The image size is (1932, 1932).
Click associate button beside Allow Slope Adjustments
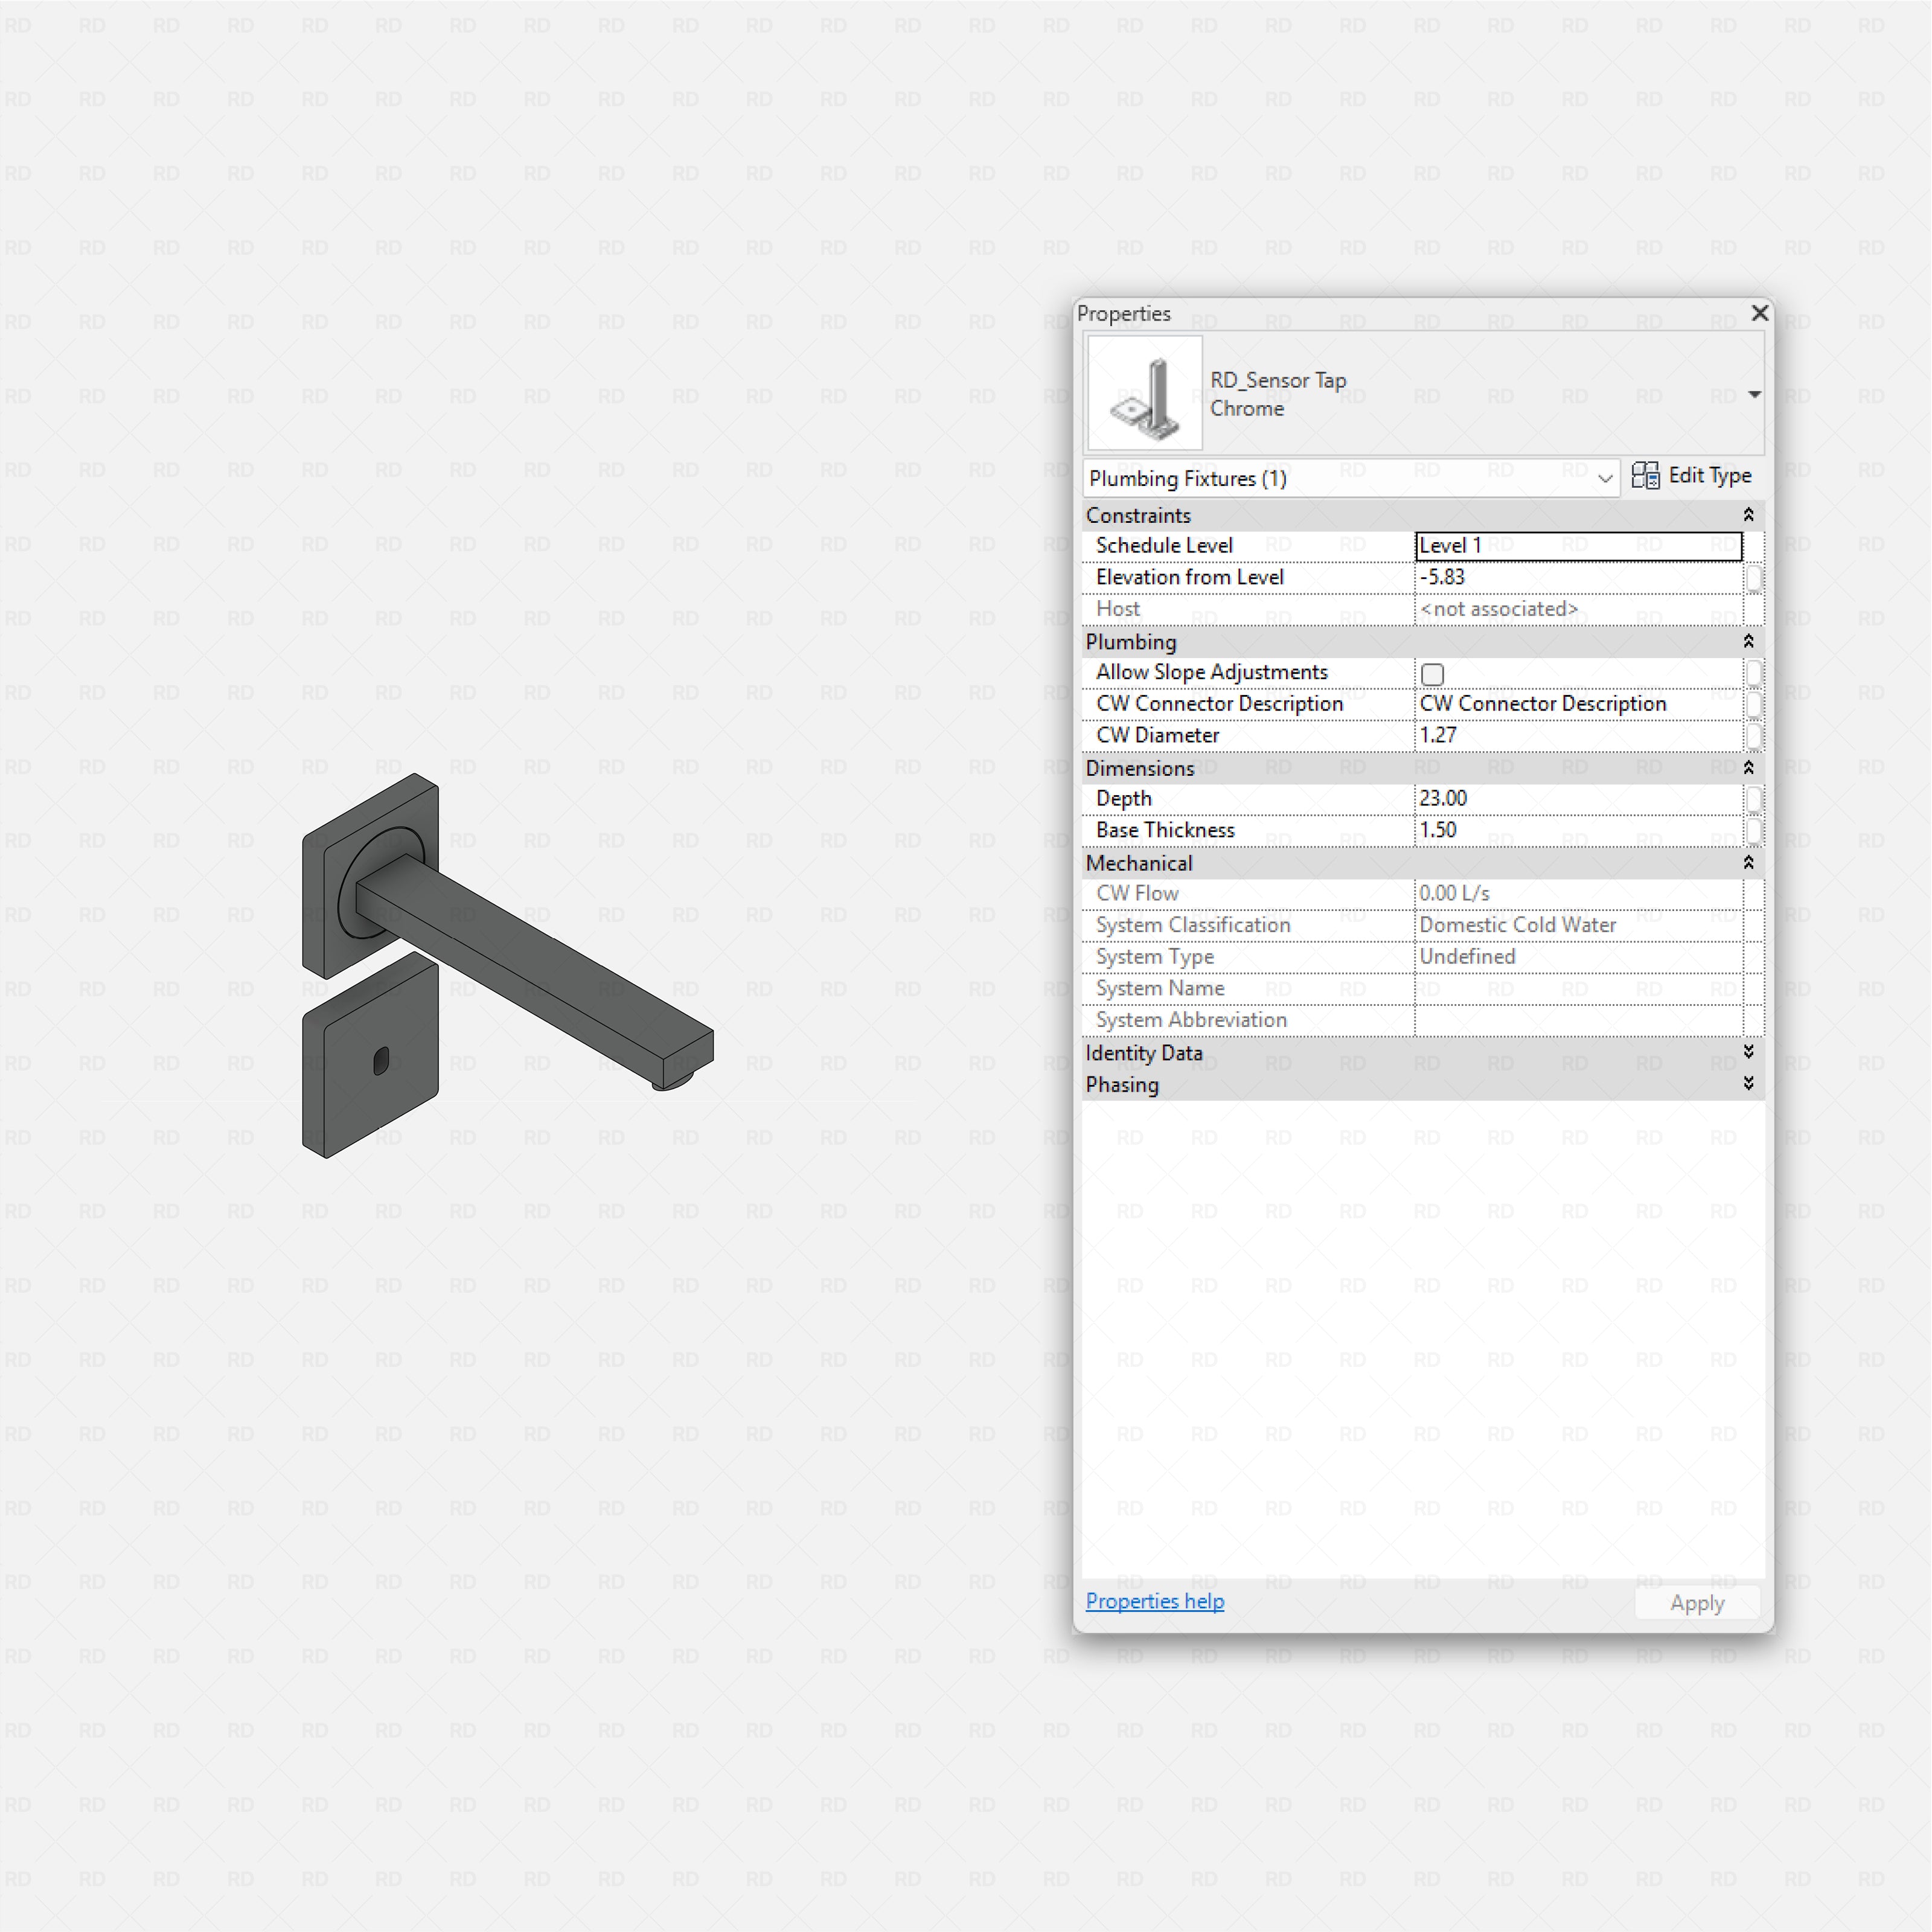point(1753,672)
